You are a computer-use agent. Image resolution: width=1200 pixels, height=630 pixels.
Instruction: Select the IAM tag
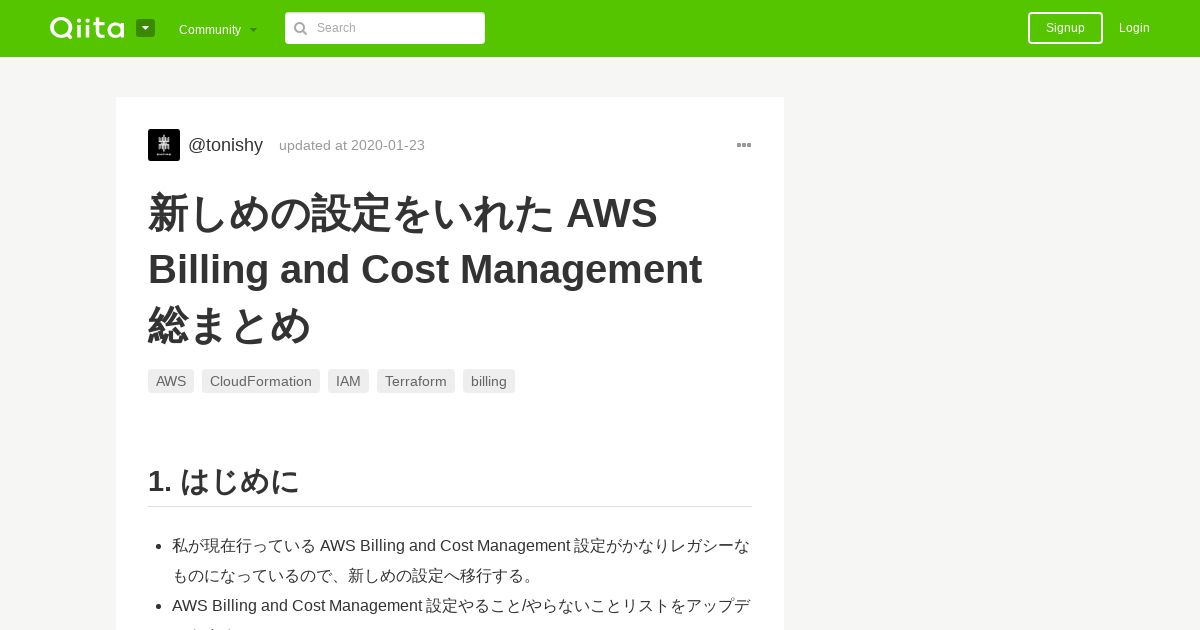pos(348,381)
